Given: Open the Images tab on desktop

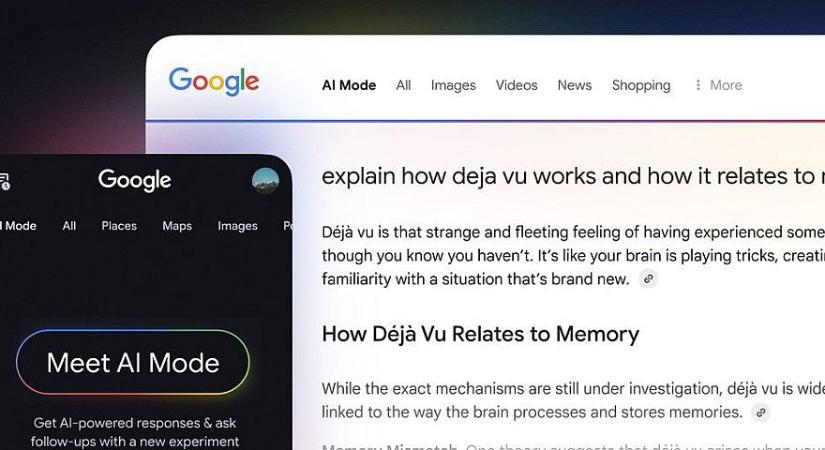Looking at the screenshot, I should pos(453,85).
